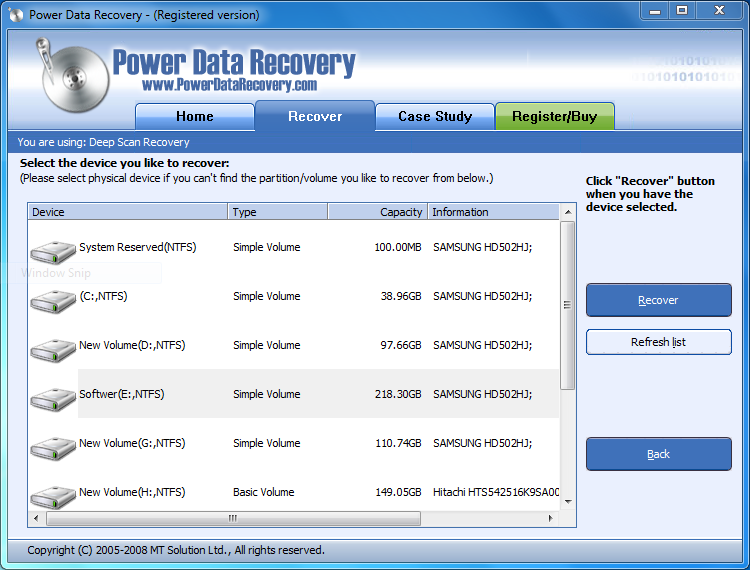The height and width of the screenshot is (570, 750).
Task: Click the title bar application icon
Action: tap(16, 15)
